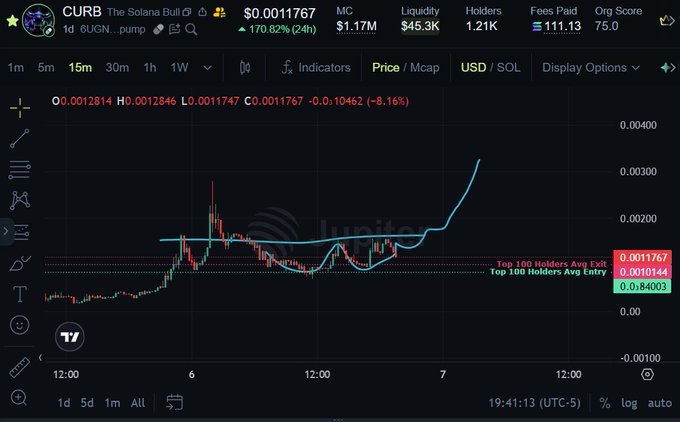Select the brush drawing tool
The height and width of the screenshot is (422, 680).
20,263
